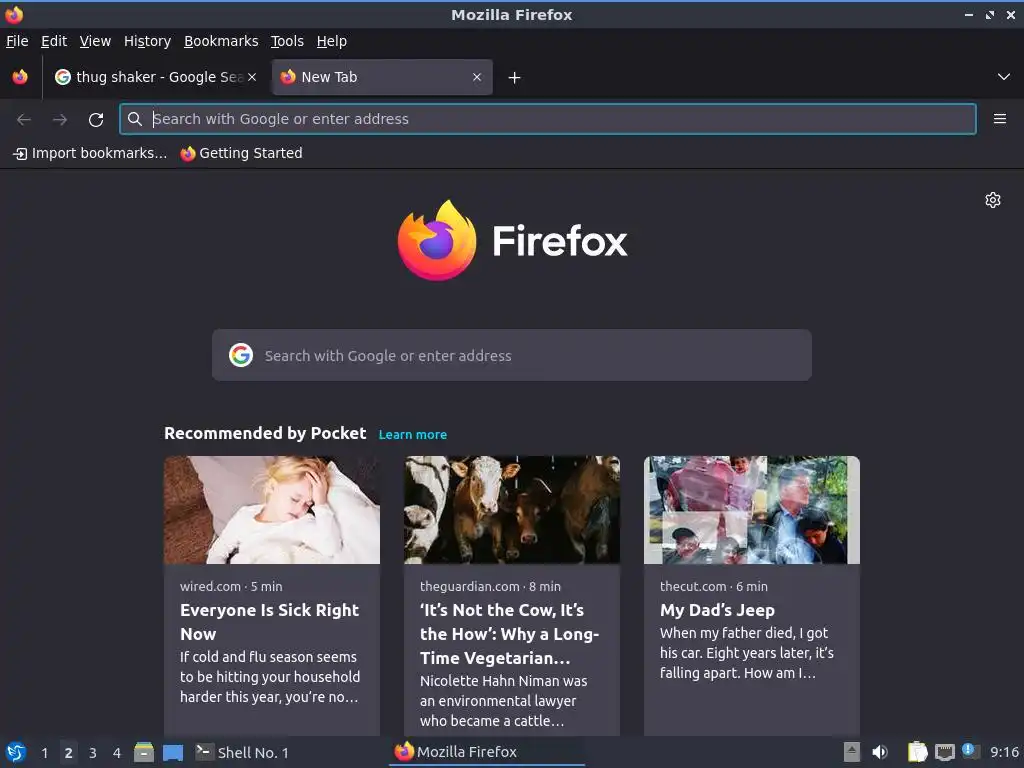Switch to workspace 2 in taskbar

point(69,753)
